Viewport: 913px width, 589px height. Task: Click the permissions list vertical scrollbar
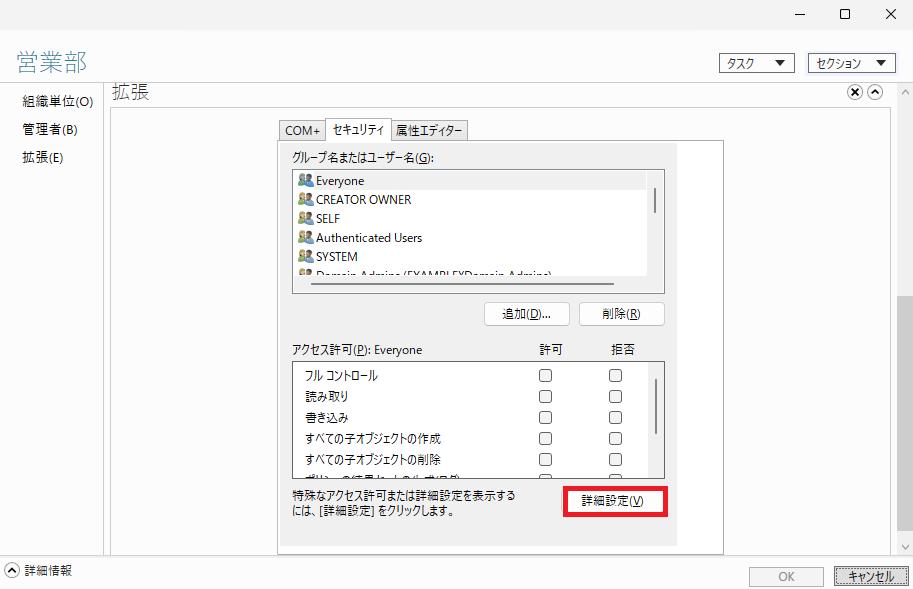(x=656, y=406)
